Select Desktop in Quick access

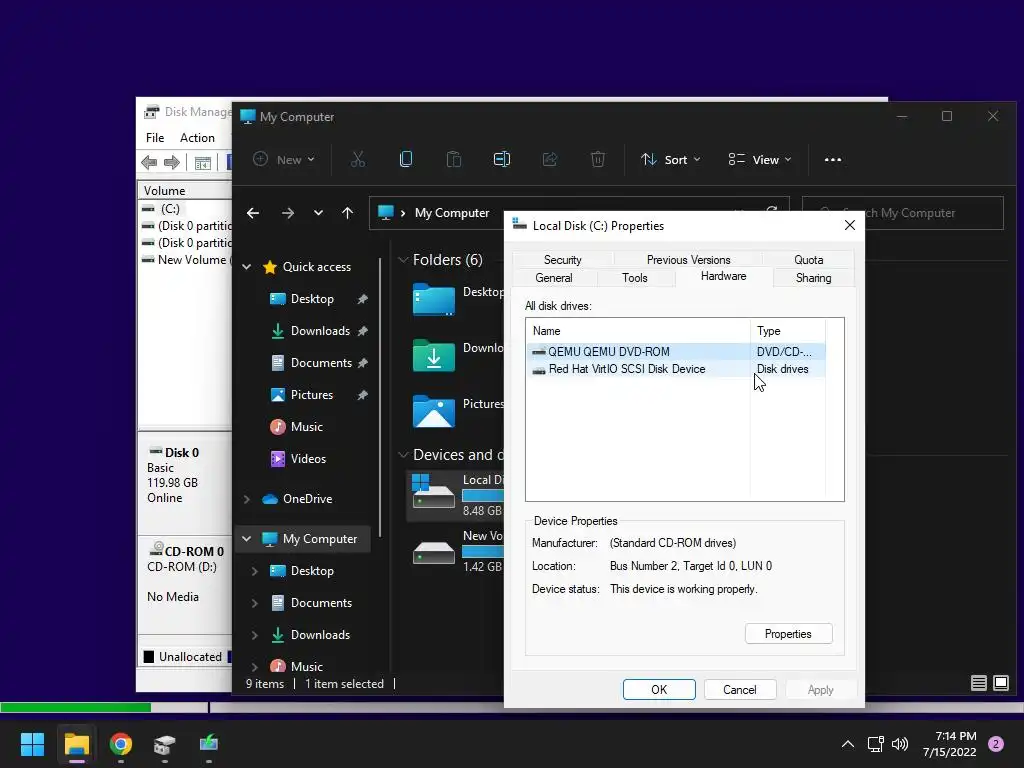(312, 299)
